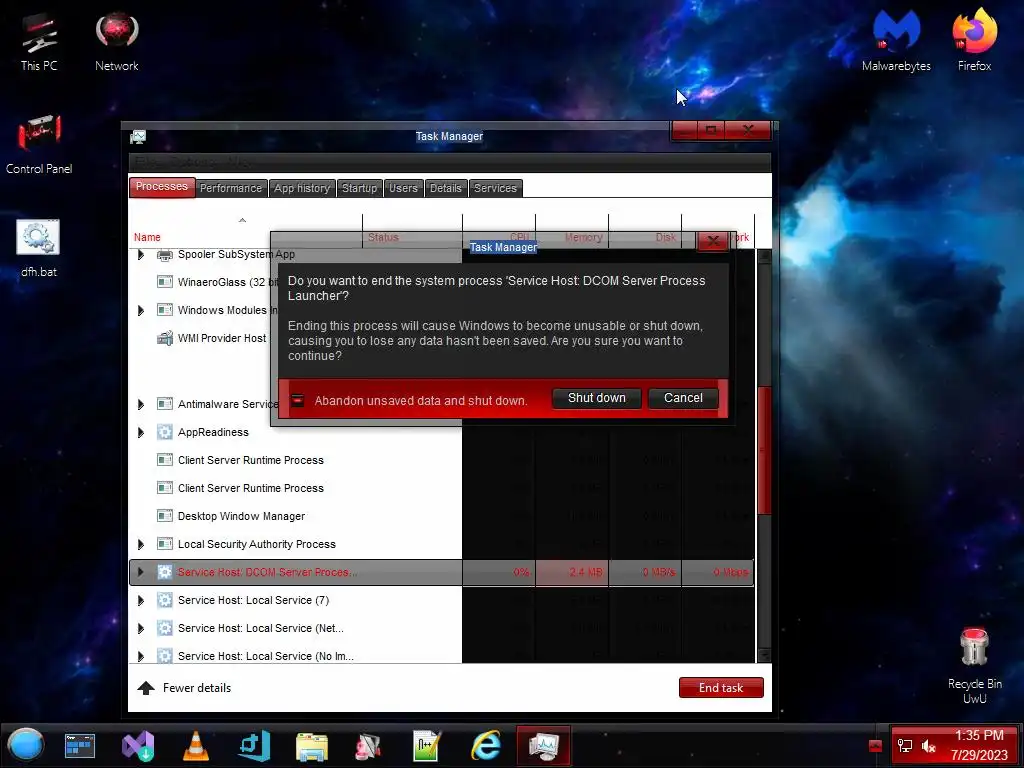1024x768 pixels.
Task: Open File Explorer from taskbar
Action: click(x=312, y=746)
